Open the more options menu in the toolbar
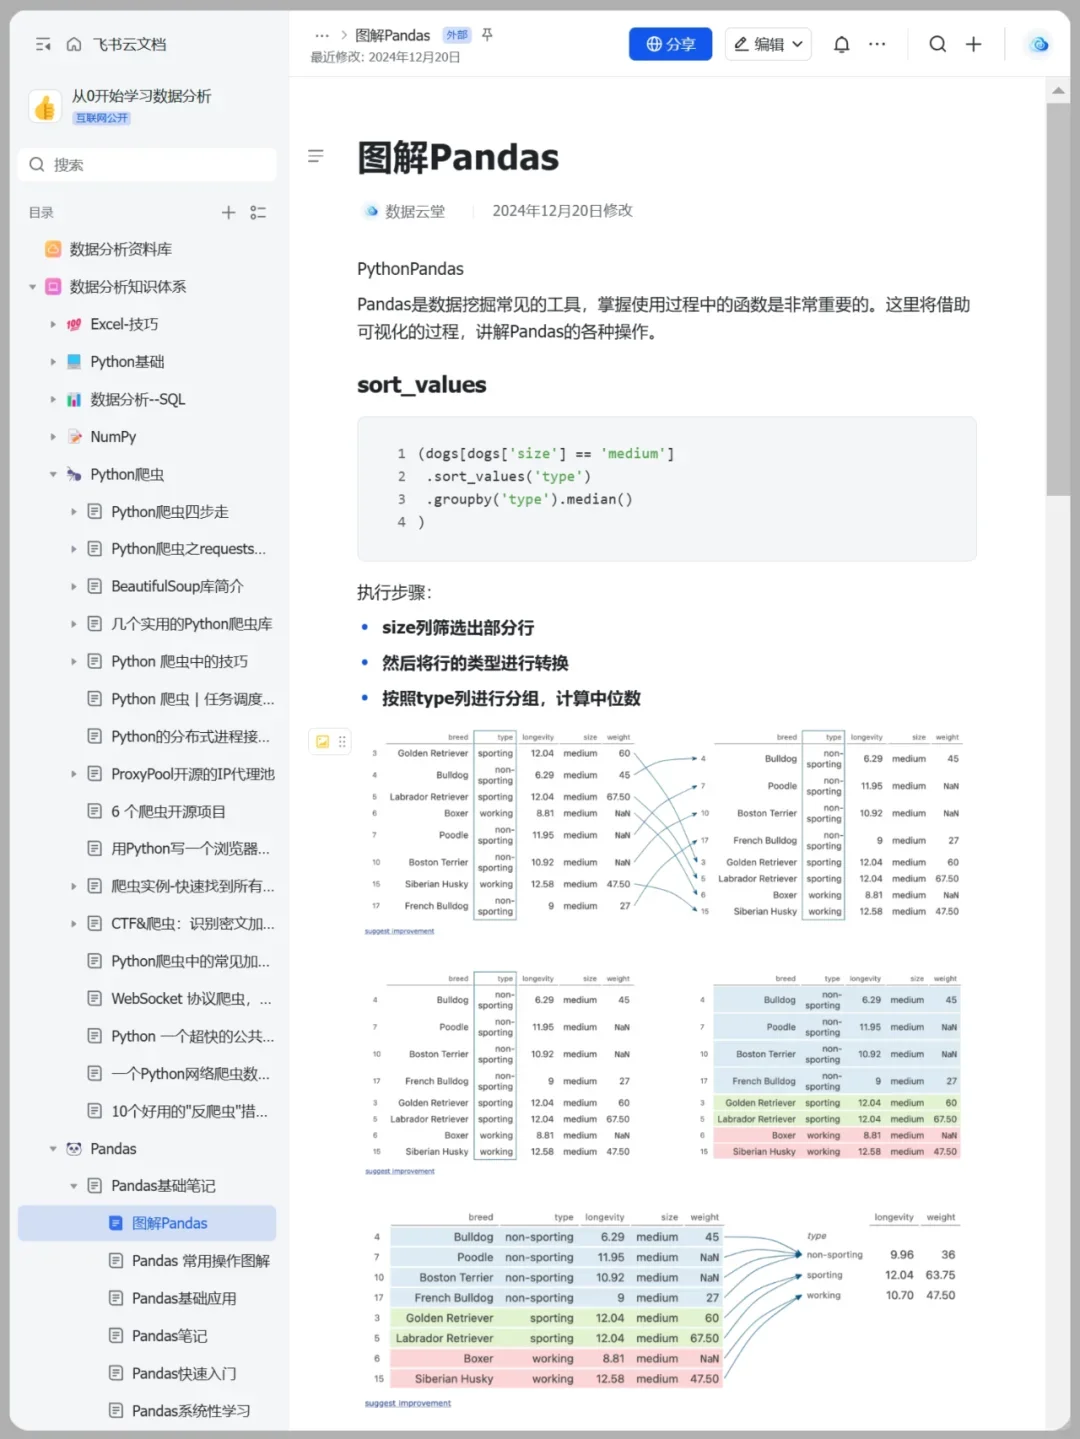1080x1439 pixels. point(878,44)
